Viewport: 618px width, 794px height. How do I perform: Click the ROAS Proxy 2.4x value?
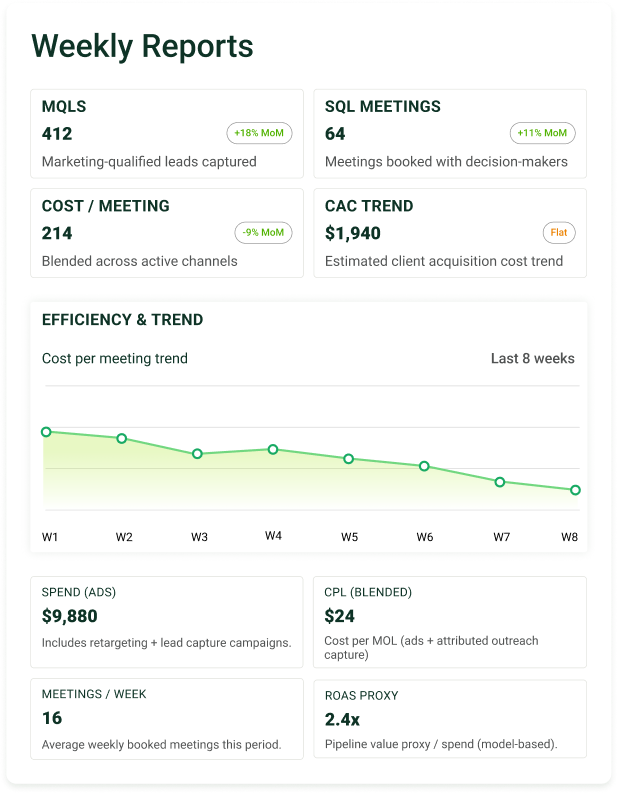(343, 719)
